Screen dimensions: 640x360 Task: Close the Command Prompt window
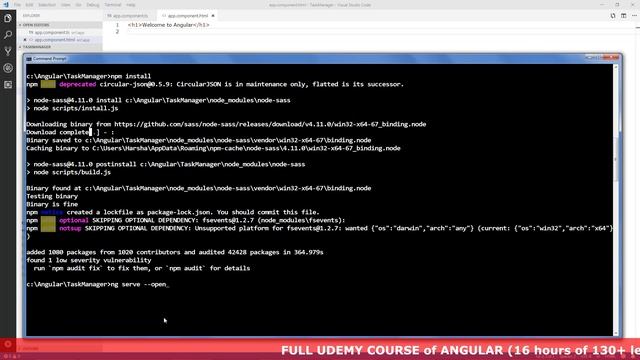[x=612, y=58]
